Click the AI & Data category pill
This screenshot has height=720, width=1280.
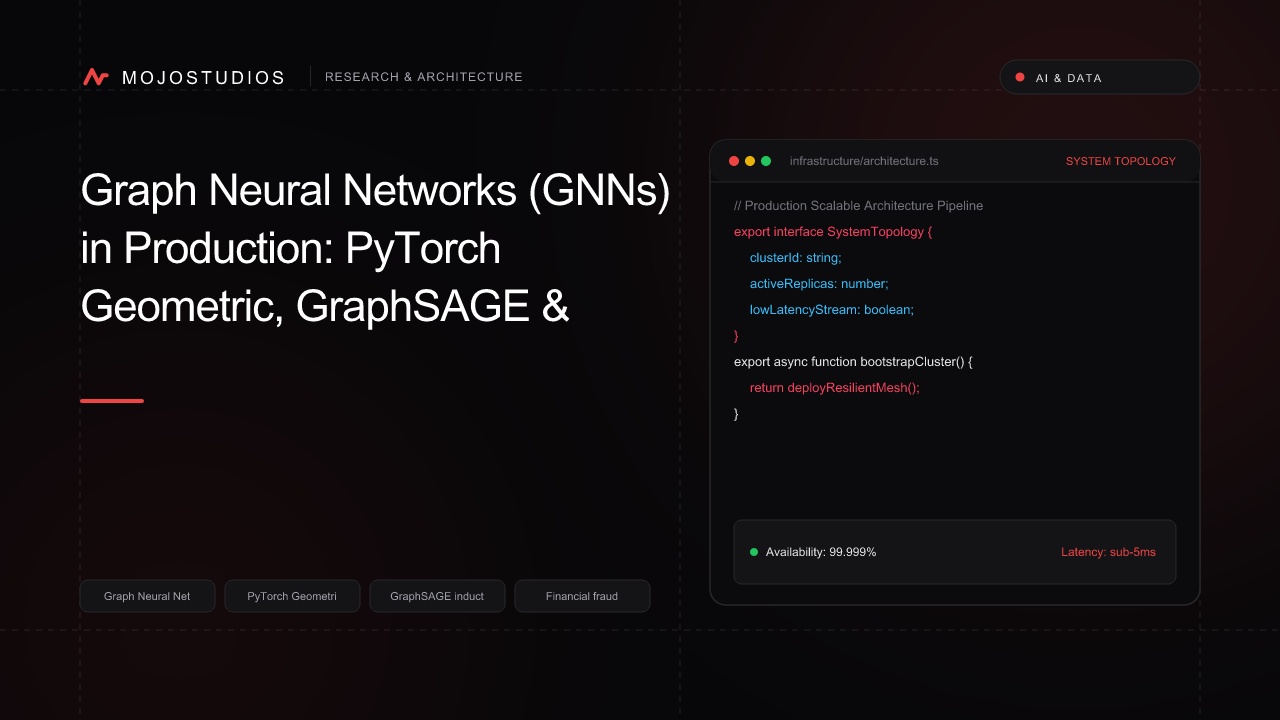point(1100,77)
